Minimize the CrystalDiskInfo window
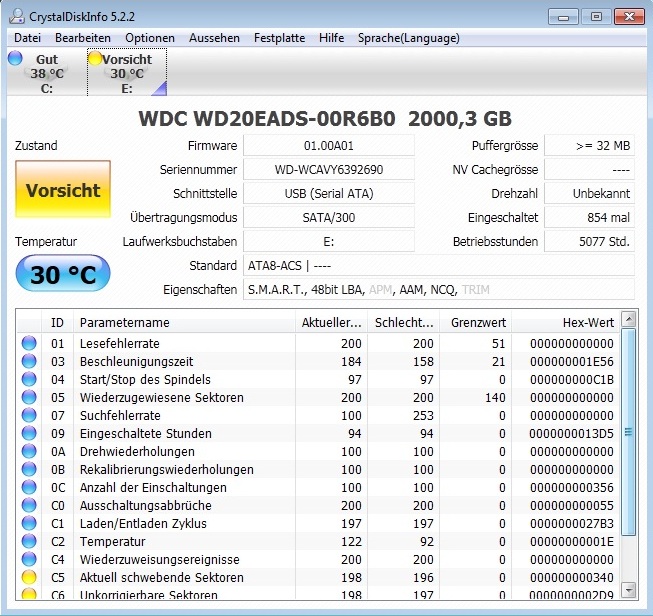 coord(563,17)
